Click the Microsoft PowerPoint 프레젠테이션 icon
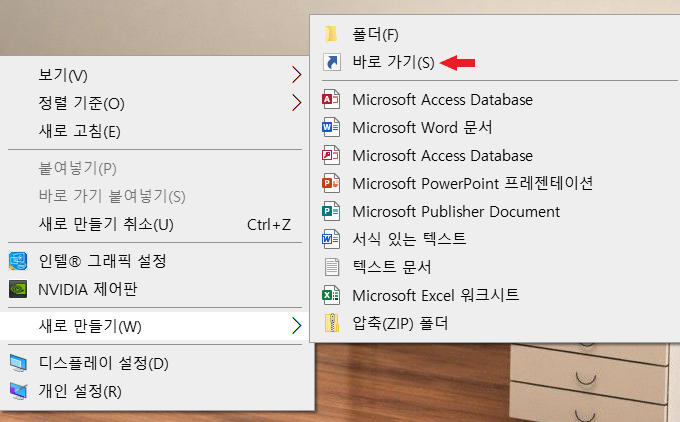The height and width of the screenshot is (422, 680). [331, 183]
